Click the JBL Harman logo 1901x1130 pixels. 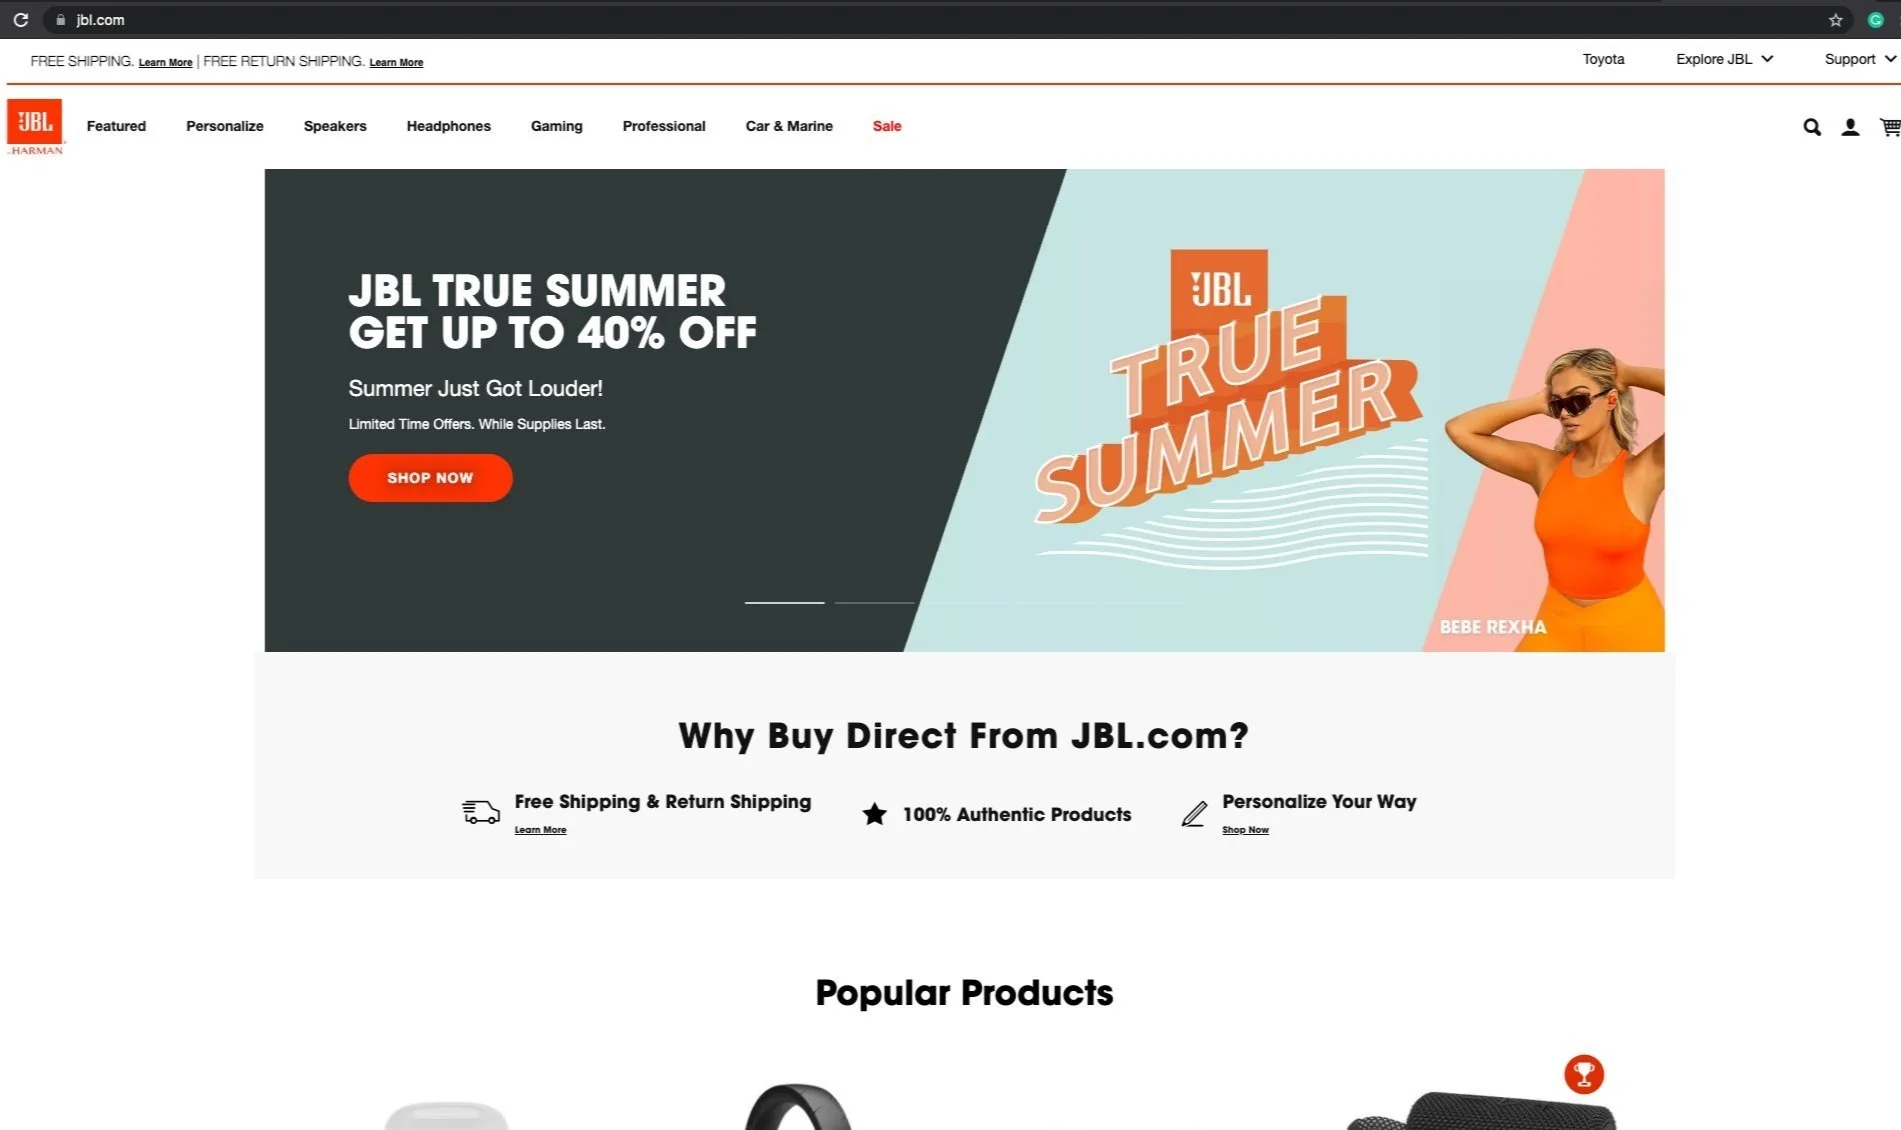click(35, 126)
